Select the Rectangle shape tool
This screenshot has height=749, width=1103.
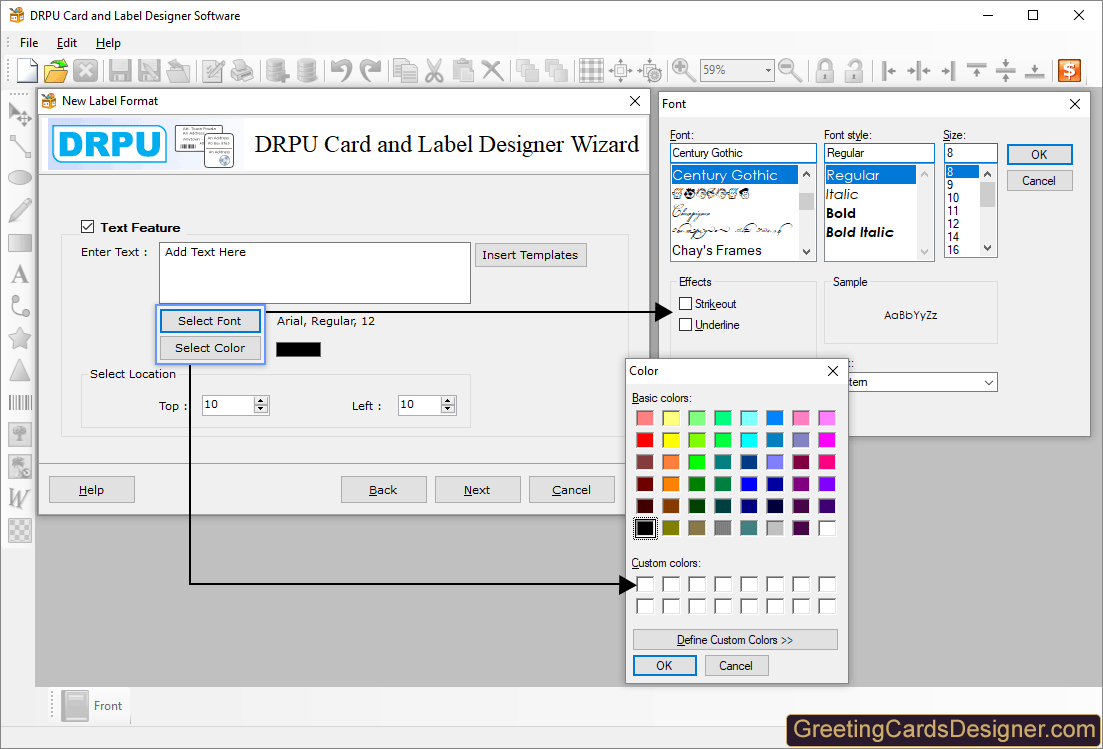20,243
